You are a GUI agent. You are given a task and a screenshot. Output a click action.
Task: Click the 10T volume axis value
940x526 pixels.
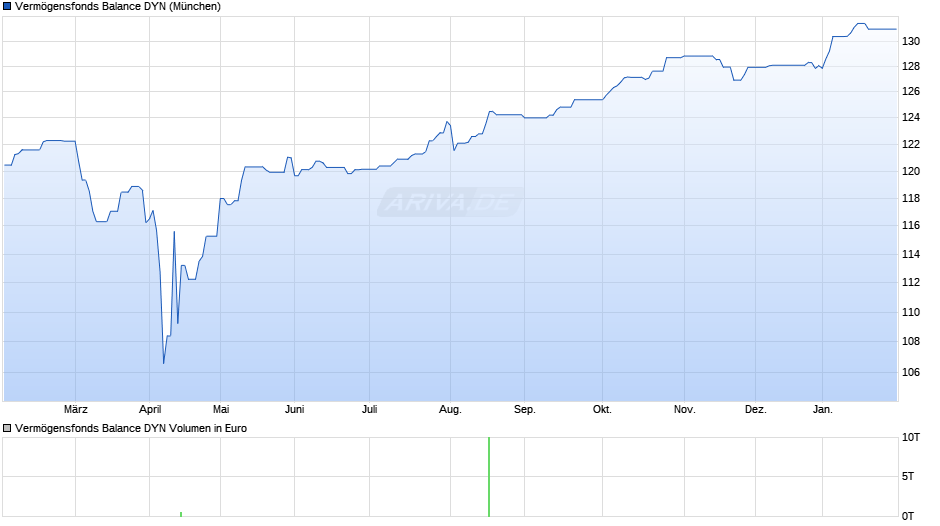(911, 438)
